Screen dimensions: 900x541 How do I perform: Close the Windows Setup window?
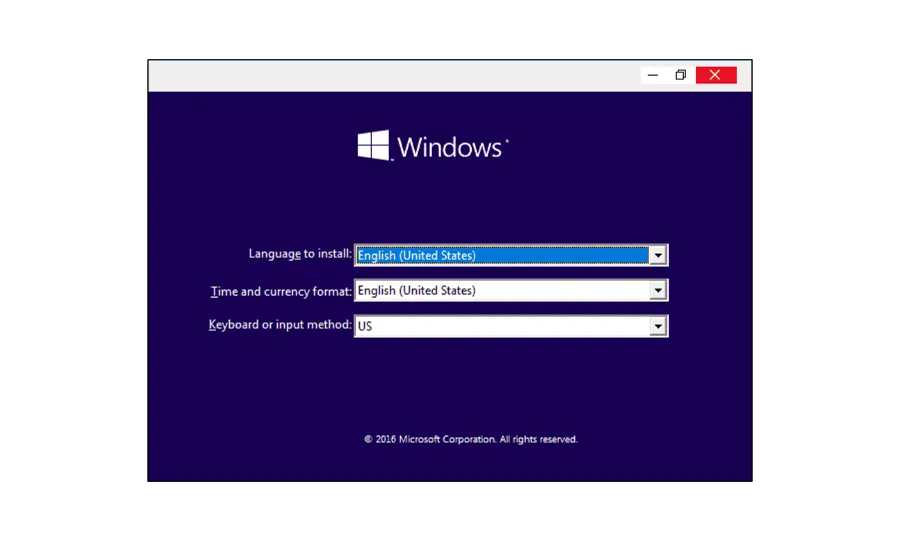716,75
